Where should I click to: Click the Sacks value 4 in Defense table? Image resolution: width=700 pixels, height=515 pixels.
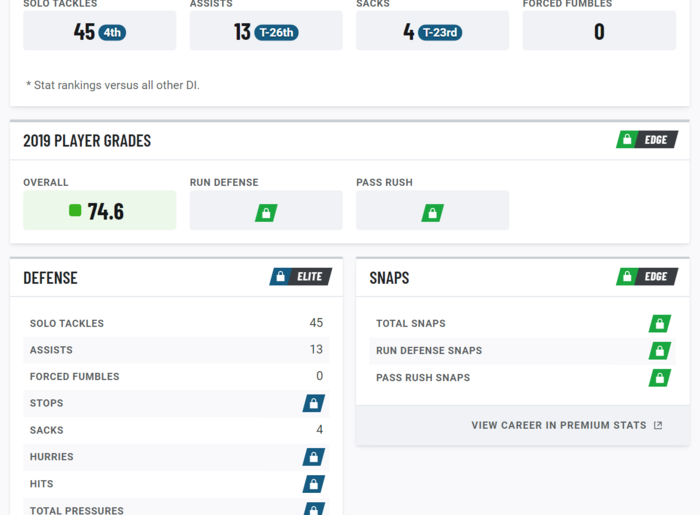[320, 430]
